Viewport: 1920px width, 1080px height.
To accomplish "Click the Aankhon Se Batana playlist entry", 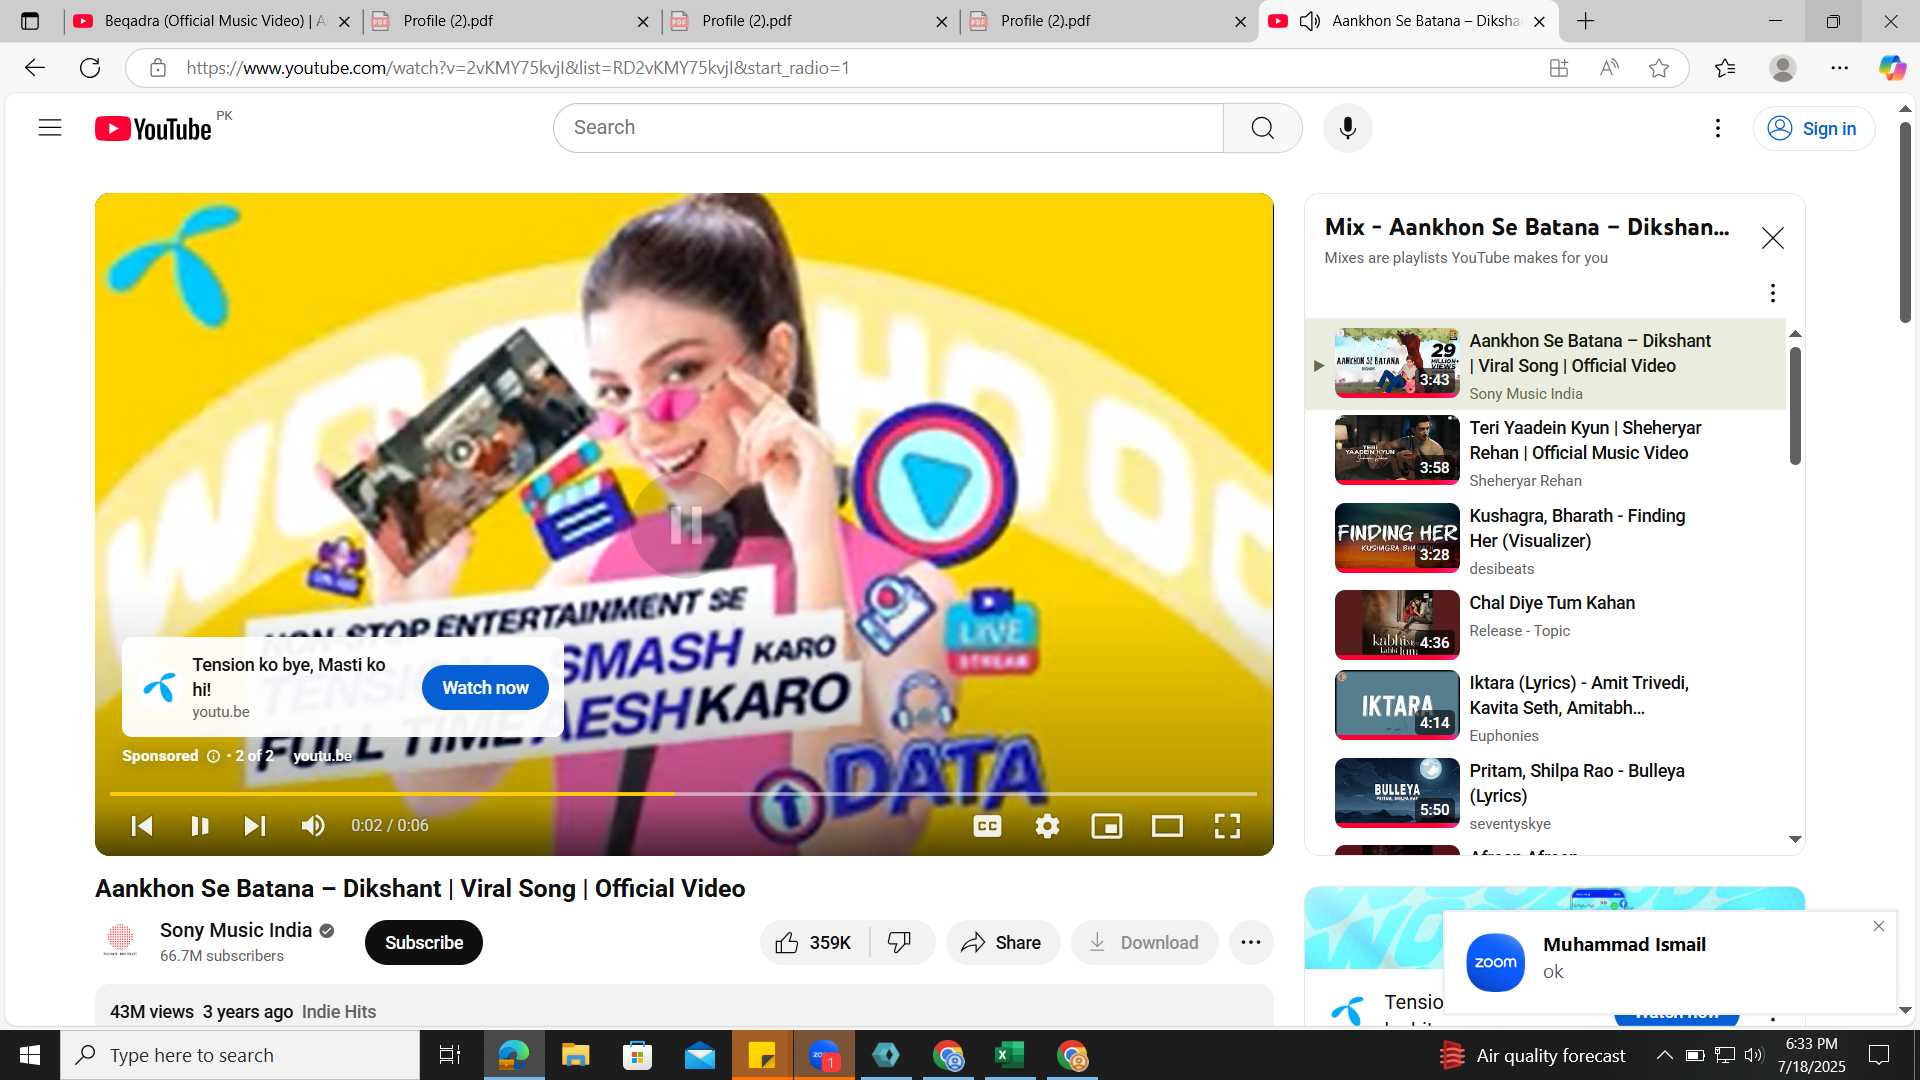I will 1545,365.
